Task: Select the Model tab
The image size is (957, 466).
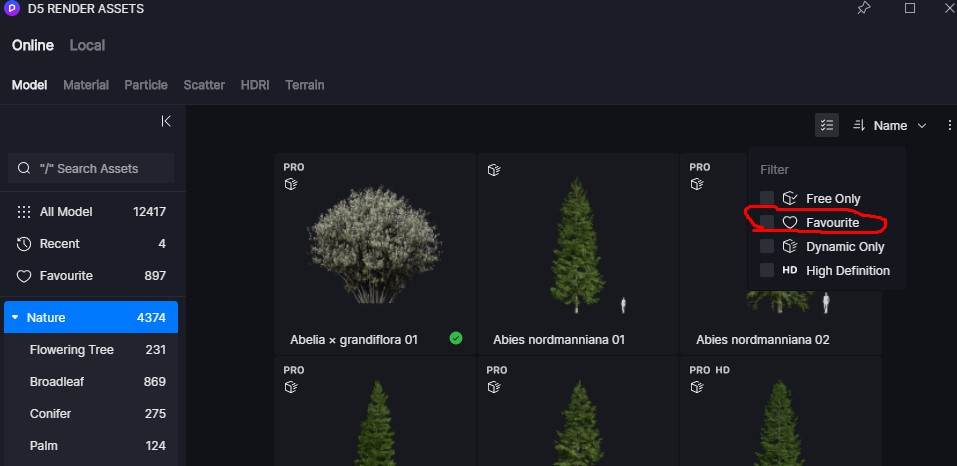Action: coord(29,85)
